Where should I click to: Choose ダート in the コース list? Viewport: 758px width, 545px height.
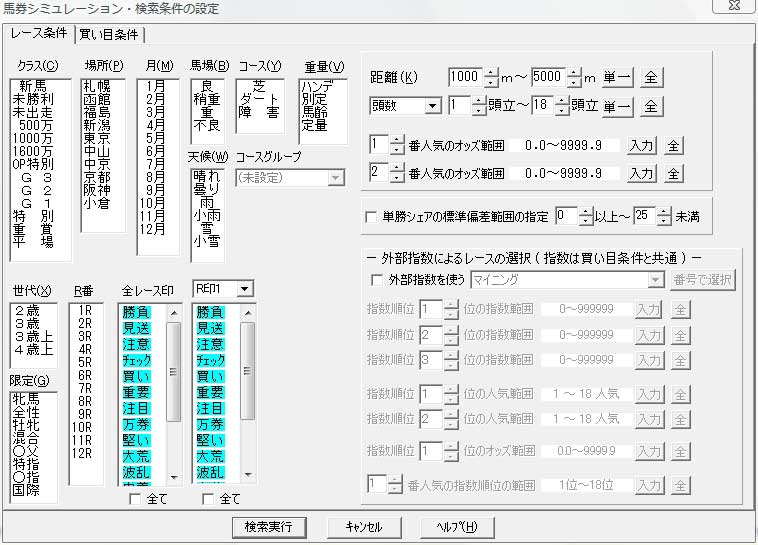click(x=258, y=99)
